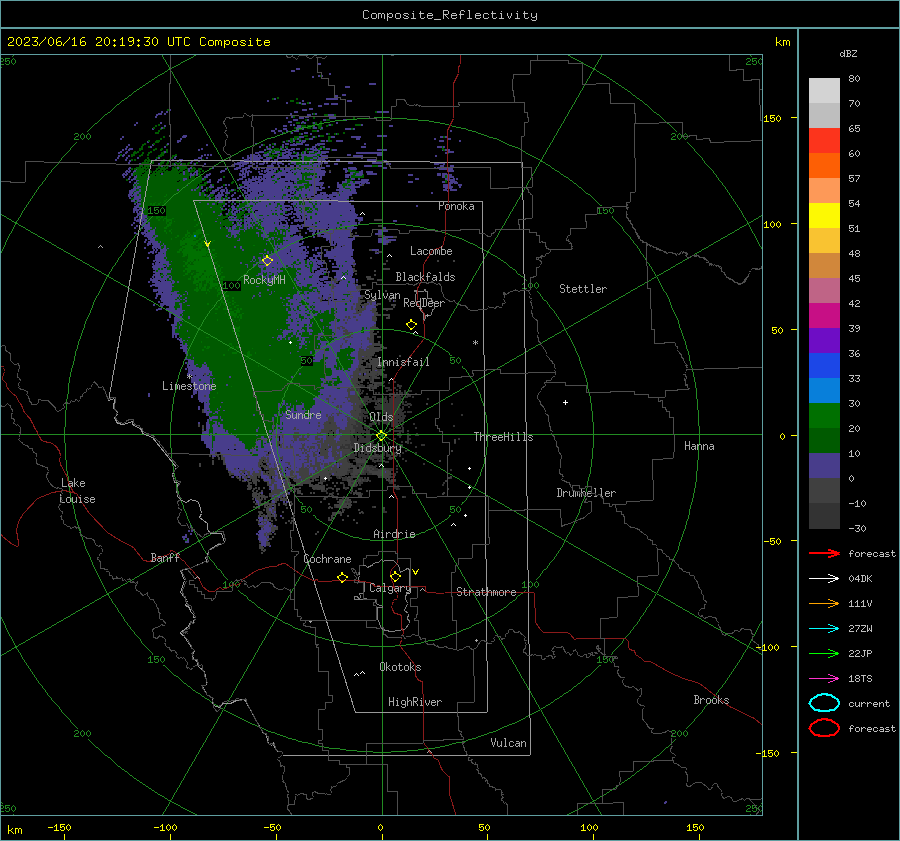The width and height of the screenshot is (900, 841).
Task: Click the Airdrie label
Action: pos(394,534)
